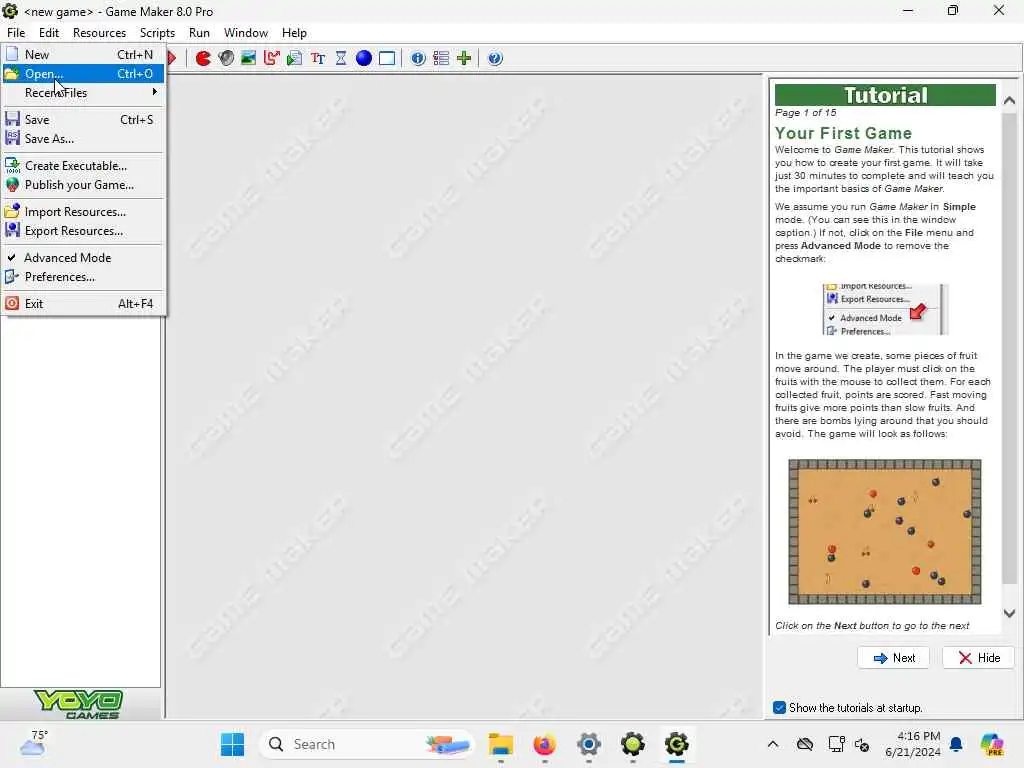Open the Window menu
This screenshot has height=768, width=1024.
(x=246, y=33)
